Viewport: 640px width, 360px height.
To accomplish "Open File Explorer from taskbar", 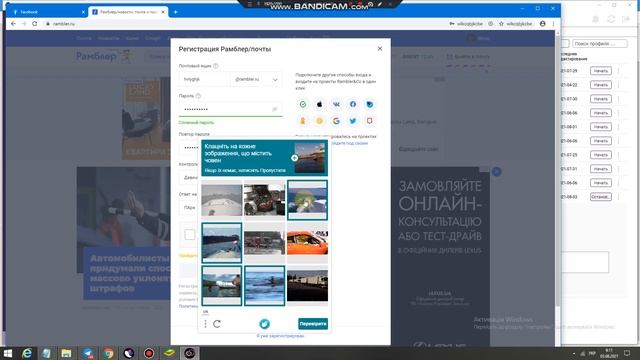I will click(67, 353).
